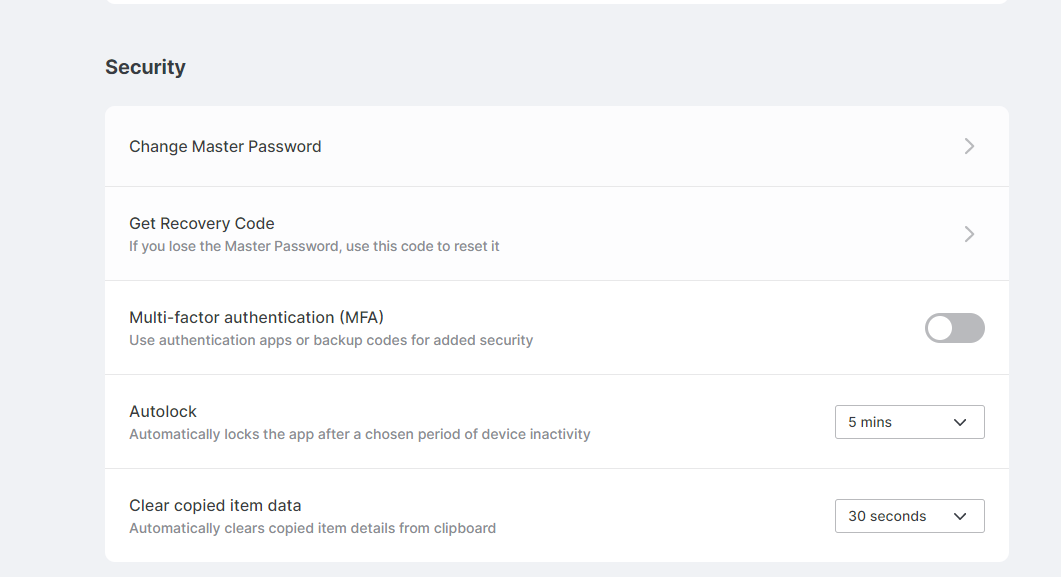Click the '30 seconds' selected value text

tap(887, 516)
